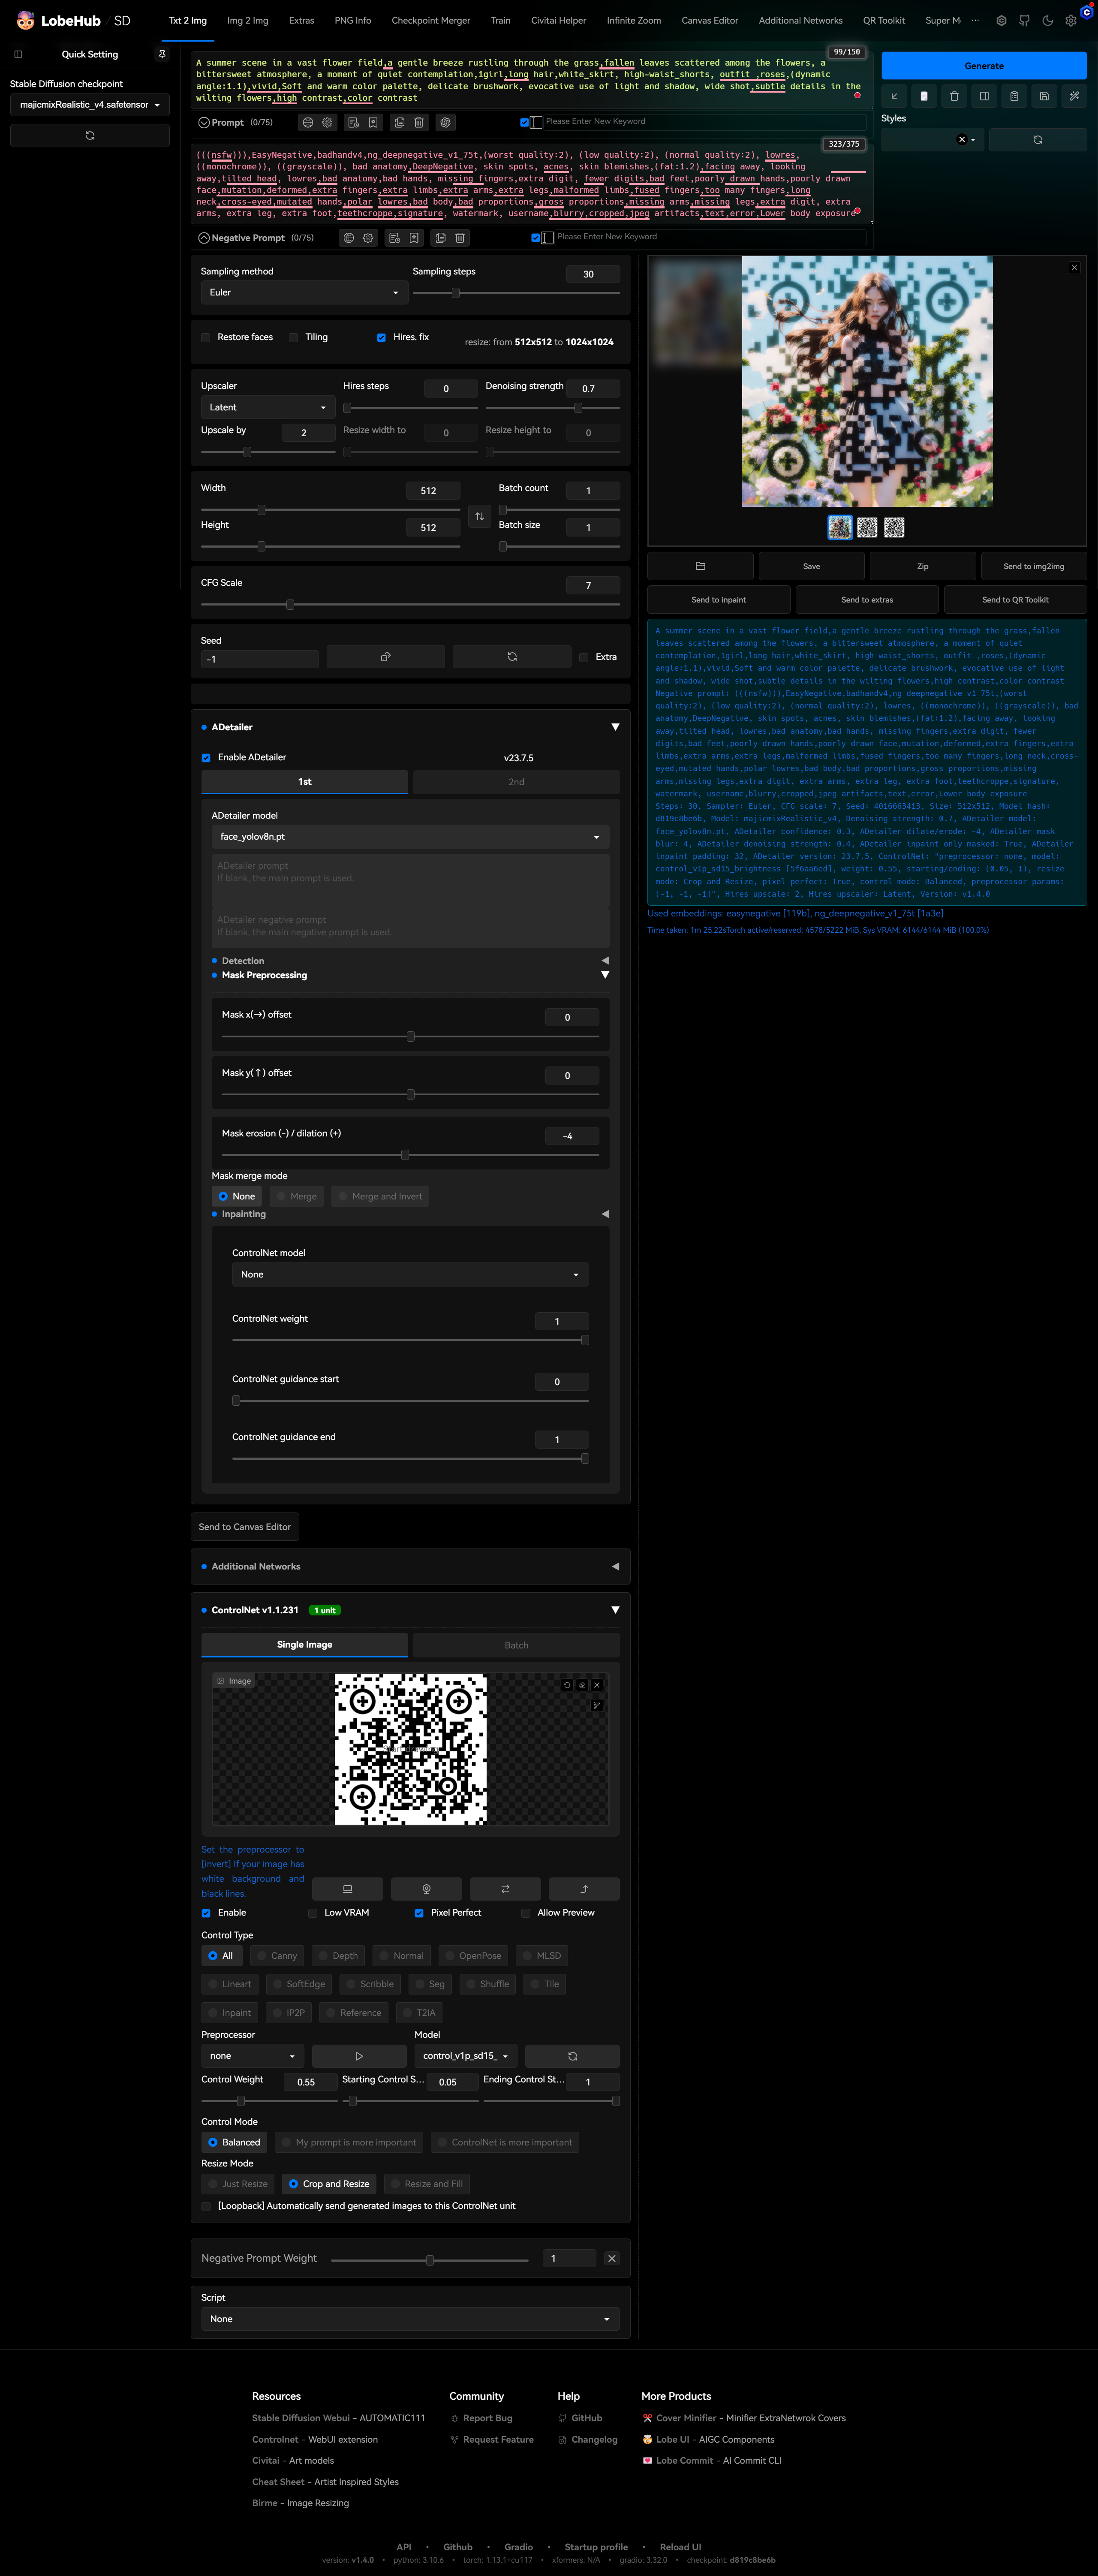Click the CFG Scale slider
1098x2576 pixels.
[x=410, y=605]
